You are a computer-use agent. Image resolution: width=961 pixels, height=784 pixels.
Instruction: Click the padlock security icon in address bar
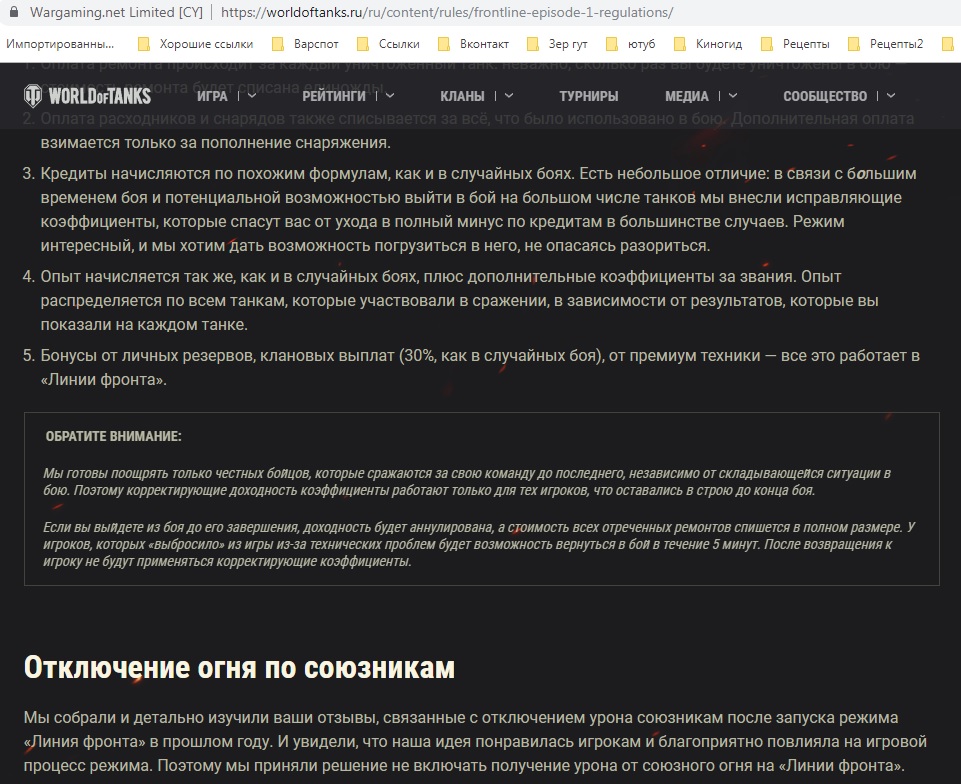pyautogui.click(x=14, y=12)
